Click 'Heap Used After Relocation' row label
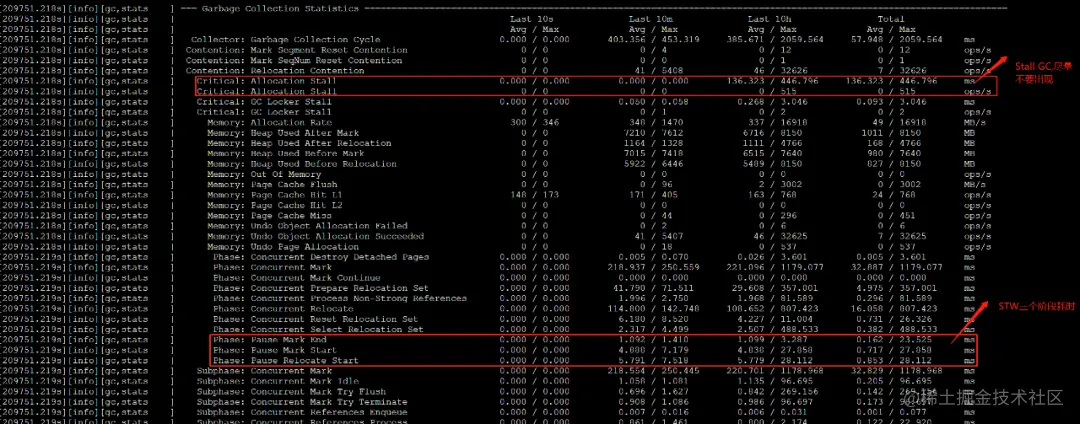 point(321,143)
